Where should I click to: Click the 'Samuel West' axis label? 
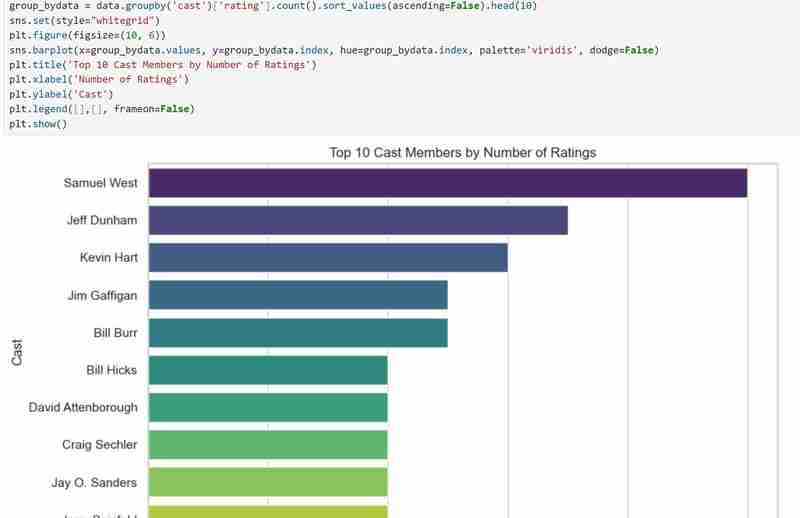pos(101,183)
